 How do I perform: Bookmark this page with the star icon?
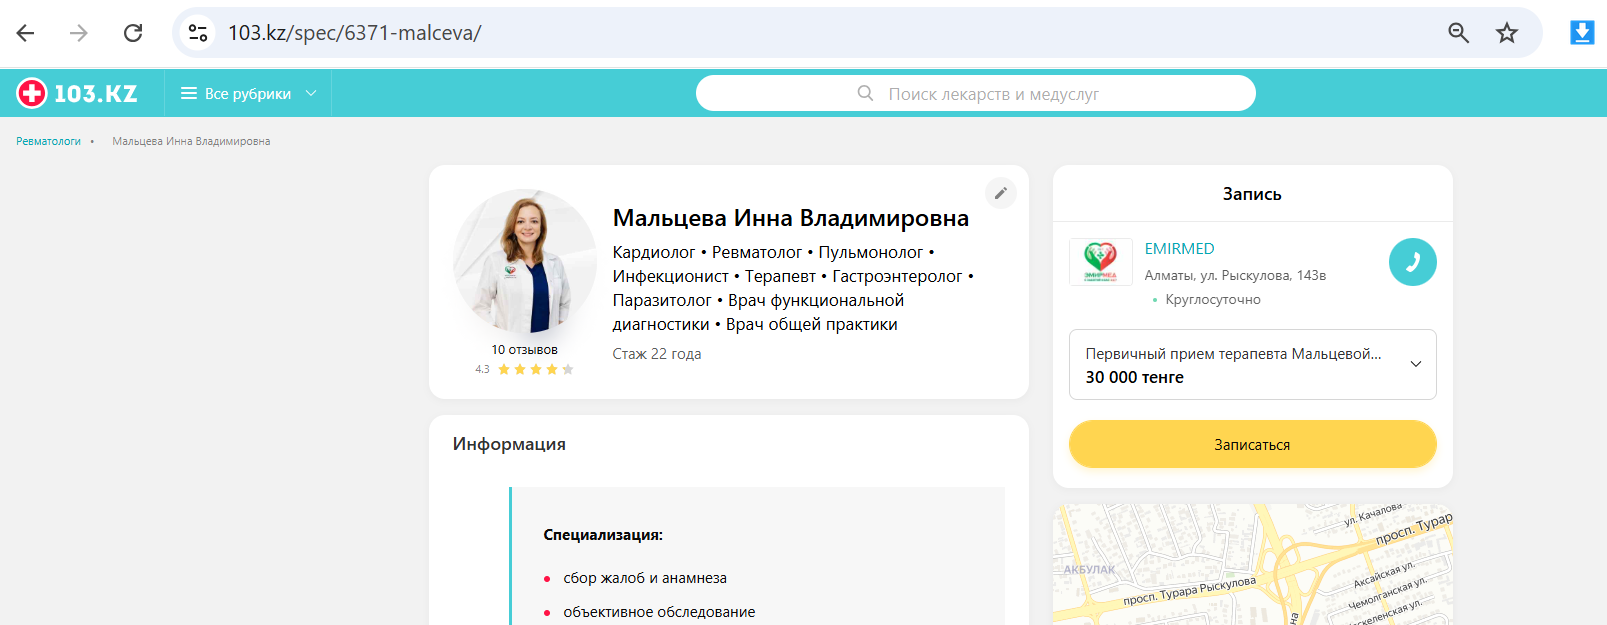tap(1507, 33)
